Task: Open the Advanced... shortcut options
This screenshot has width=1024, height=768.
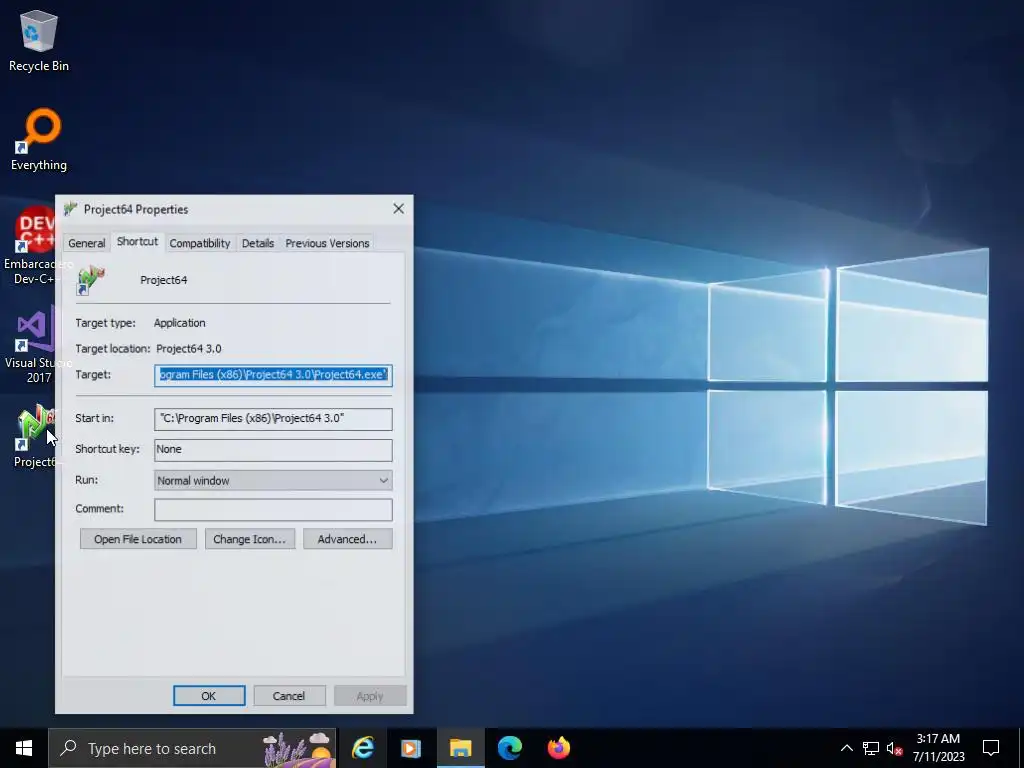Action: pos(347,539)
